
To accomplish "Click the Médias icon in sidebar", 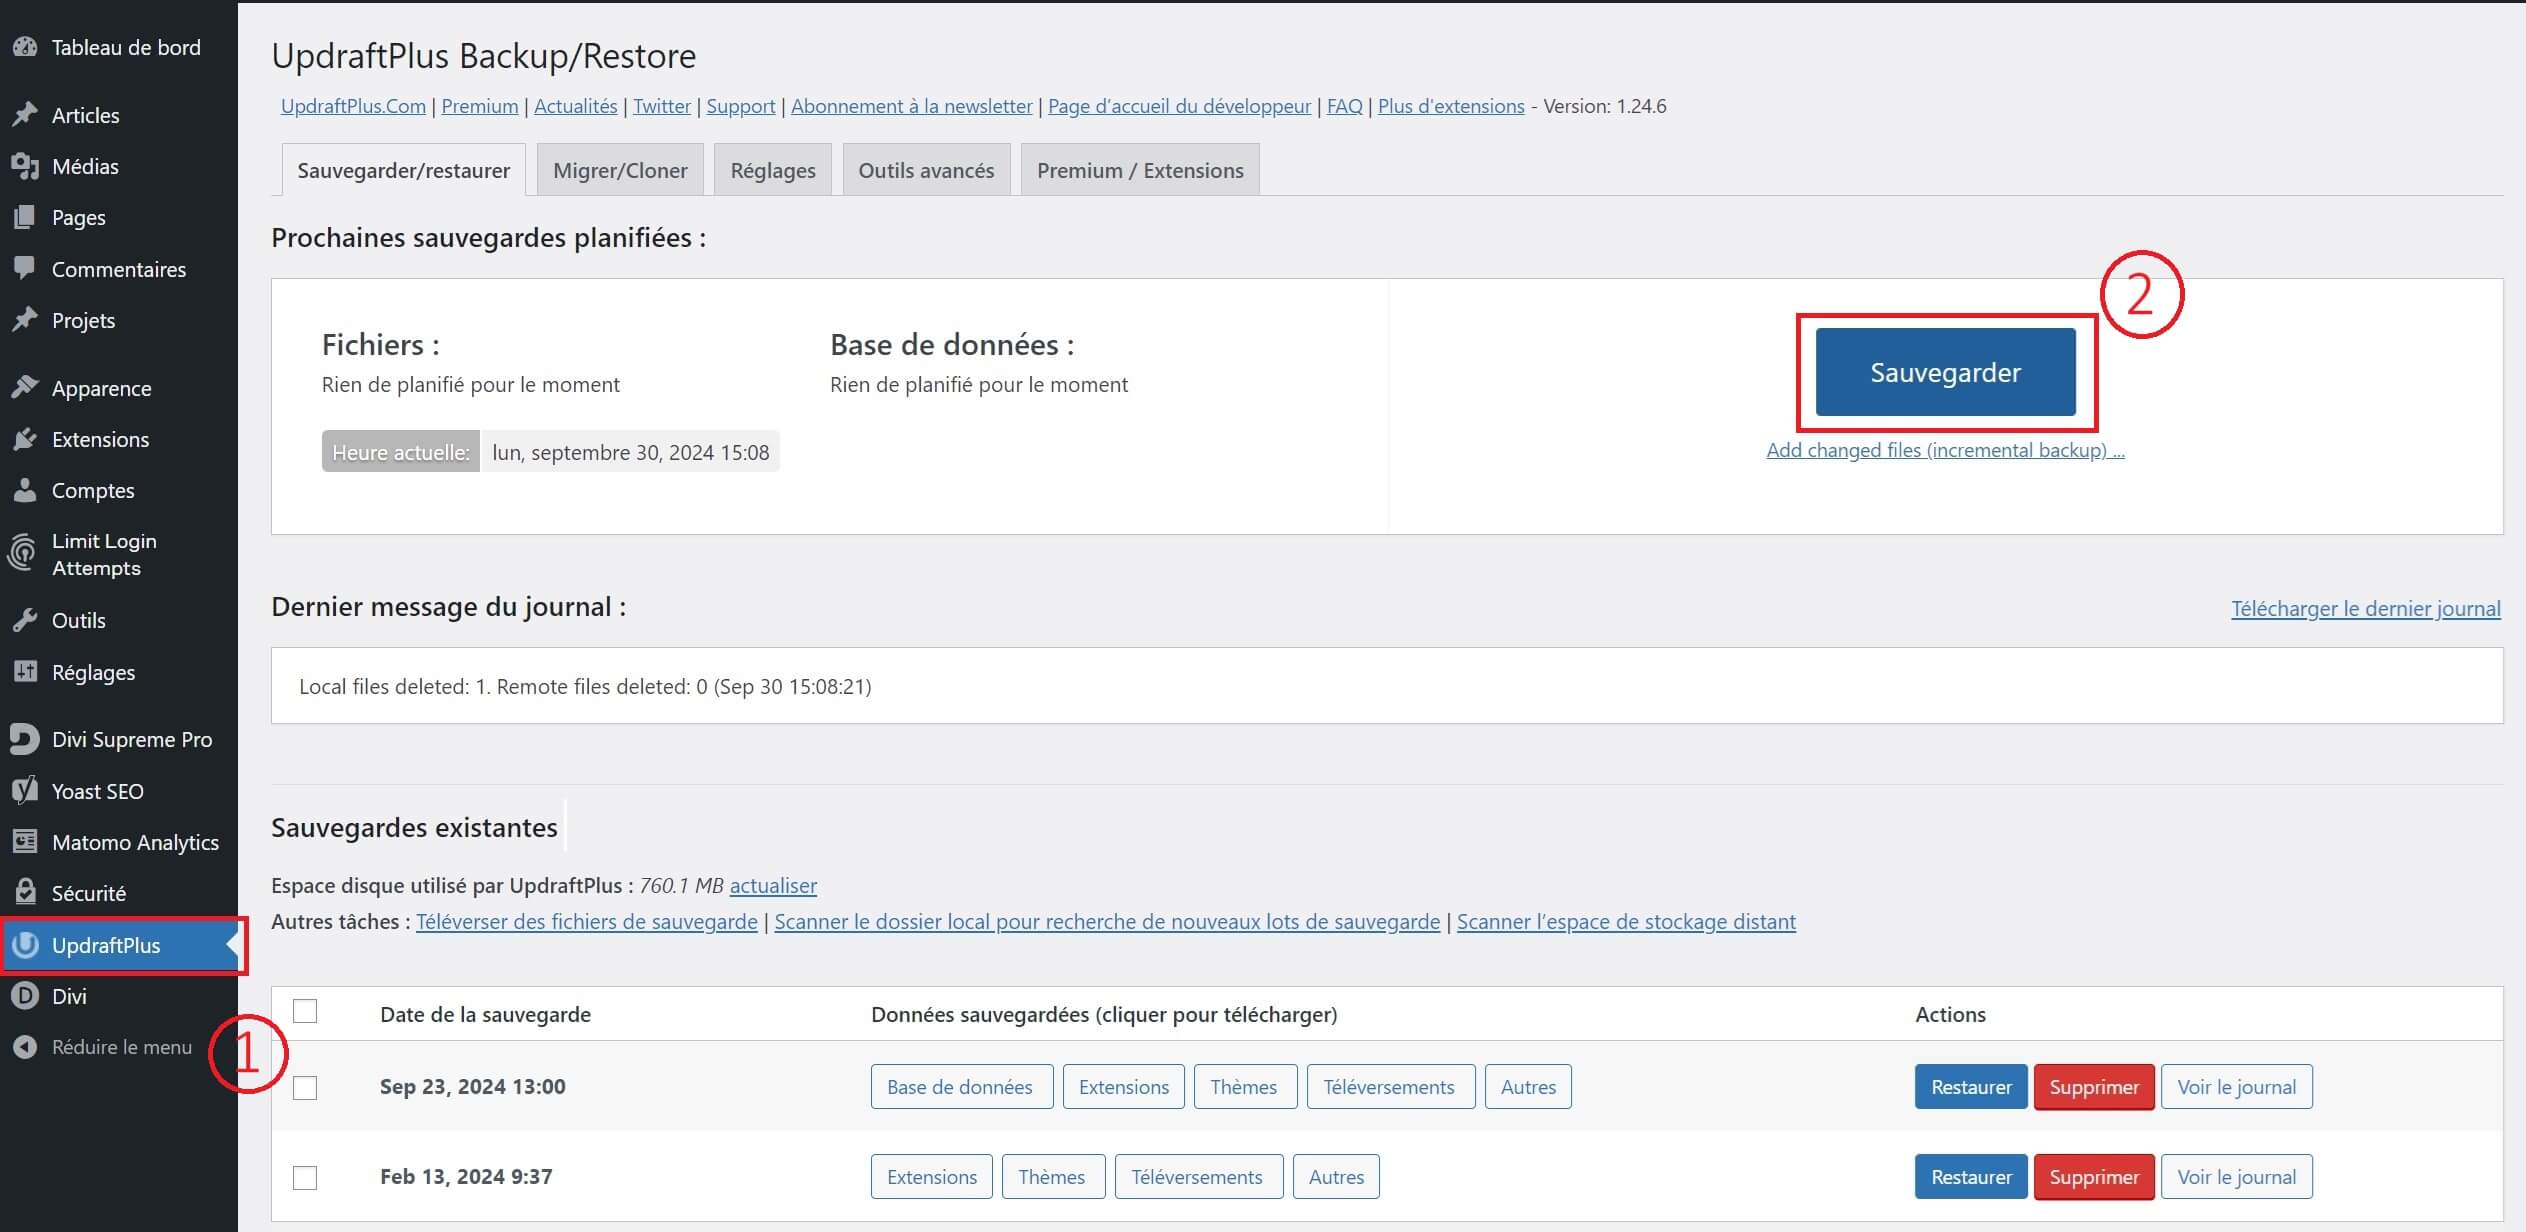I will pos(25,166).
